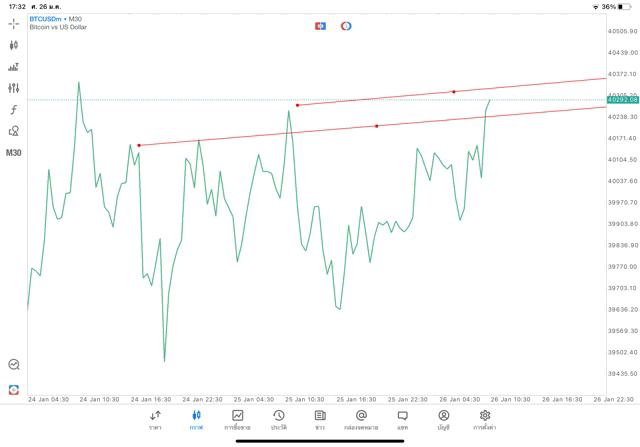Open the indicators function (f) icon
This screenshot has width=640, height=447.
pyautogui.click(x=14, y=109)
